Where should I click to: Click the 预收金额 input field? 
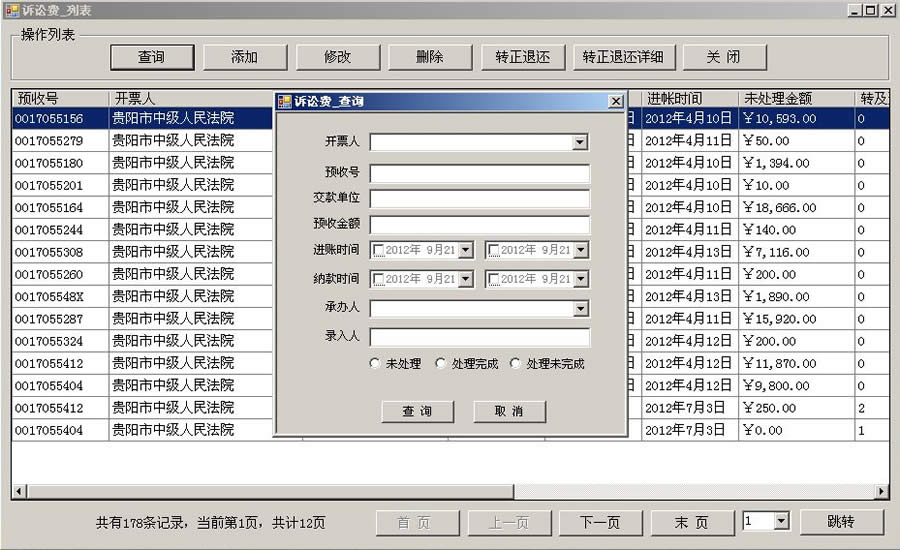[x=480, y=224]
